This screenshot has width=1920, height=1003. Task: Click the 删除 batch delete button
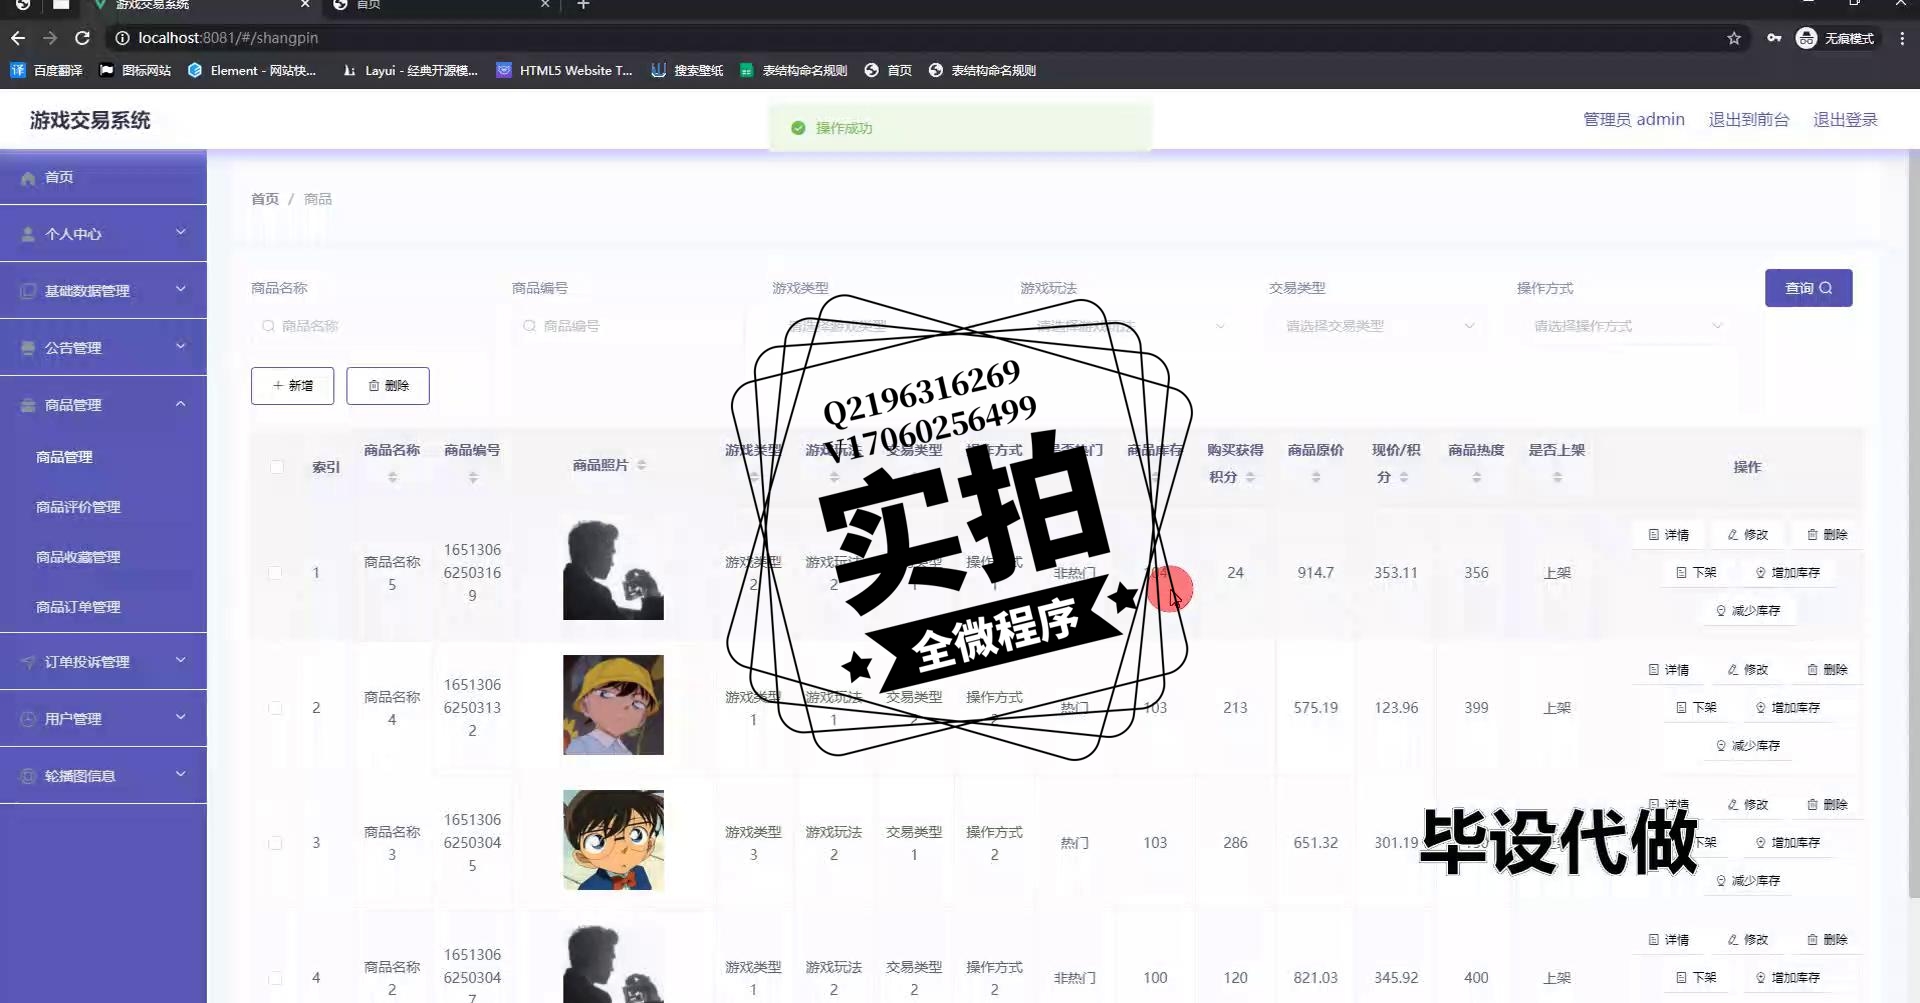[x=388, y=386]
